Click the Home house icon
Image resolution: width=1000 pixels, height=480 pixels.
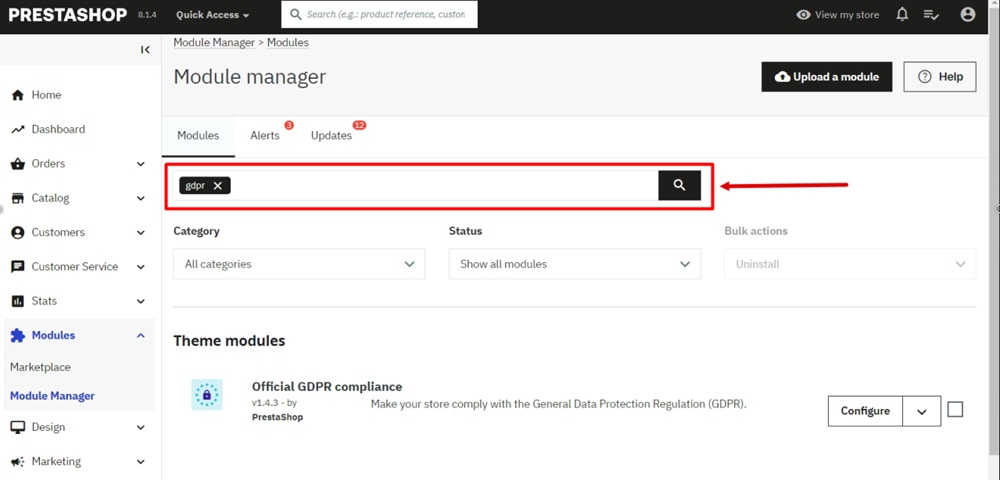pos(18,95)
